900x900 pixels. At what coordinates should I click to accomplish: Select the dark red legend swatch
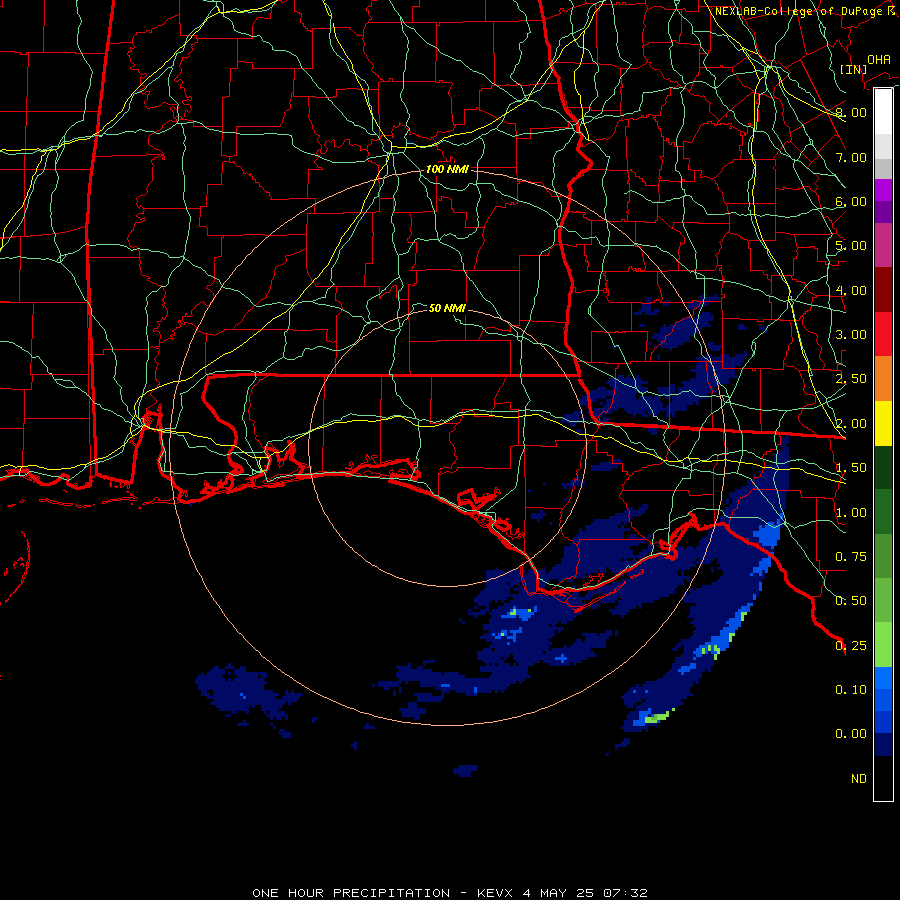pos(883,290)
